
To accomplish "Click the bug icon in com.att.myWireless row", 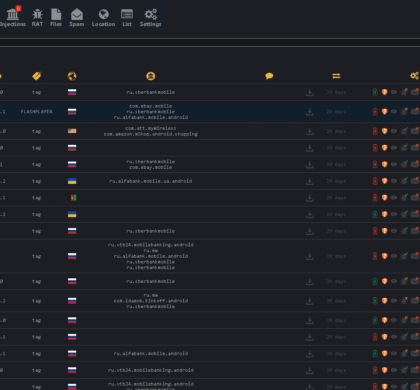I will pyautogui.click(x=404, y=131).
